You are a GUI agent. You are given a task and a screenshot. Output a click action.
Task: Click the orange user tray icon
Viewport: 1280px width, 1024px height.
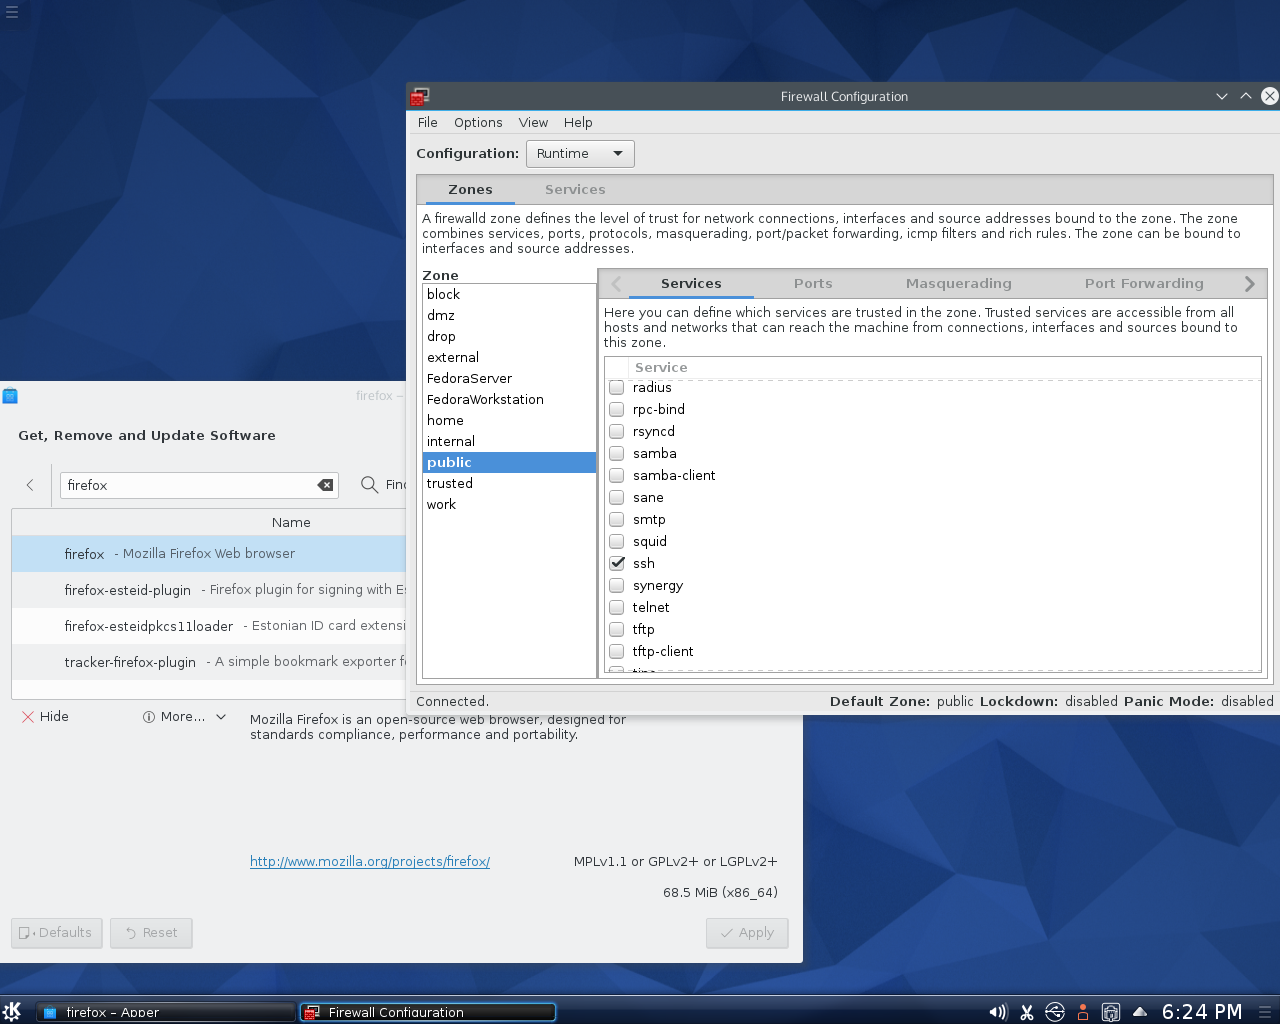tap(1082, 1012)
